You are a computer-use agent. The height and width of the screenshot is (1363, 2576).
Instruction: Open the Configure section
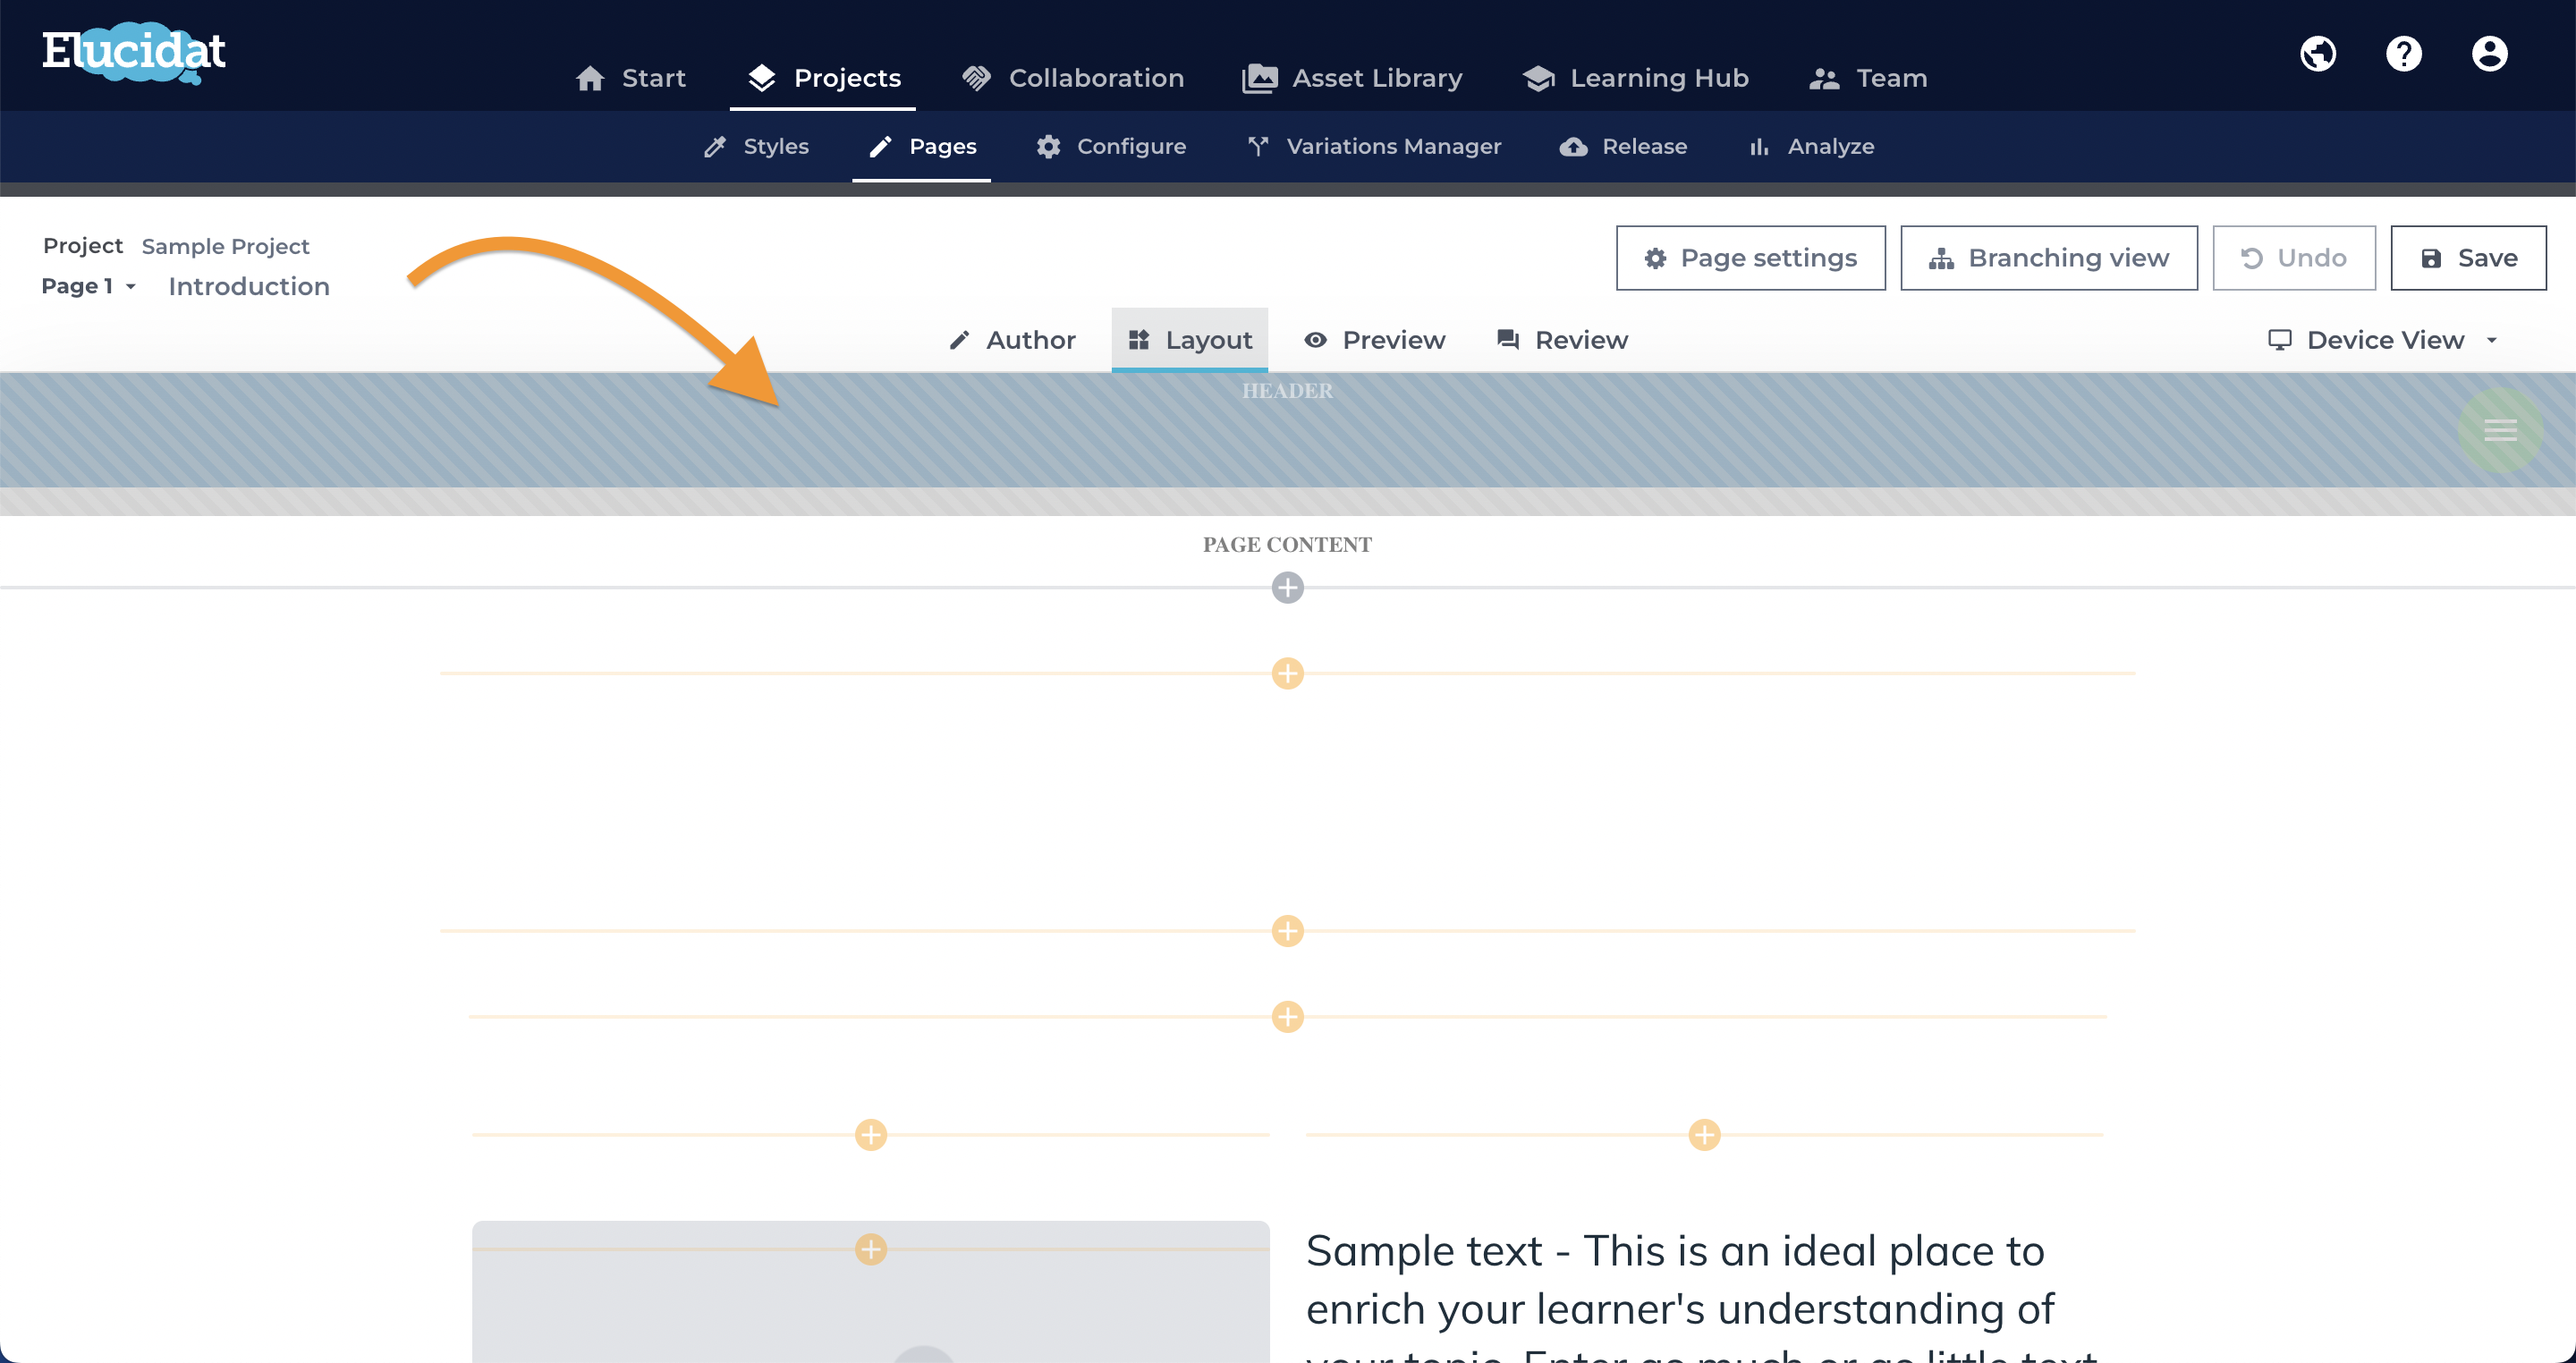1111,147
